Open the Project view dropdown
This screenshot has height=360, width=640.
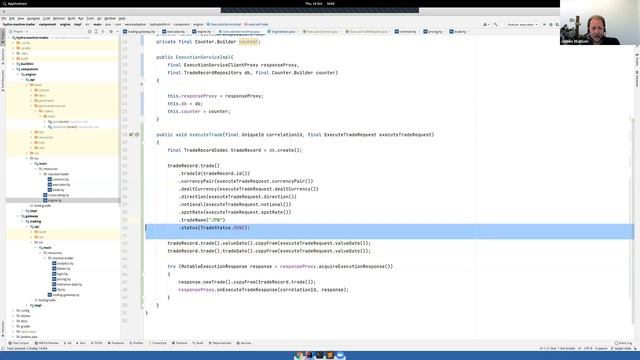[x=19, y=31]
